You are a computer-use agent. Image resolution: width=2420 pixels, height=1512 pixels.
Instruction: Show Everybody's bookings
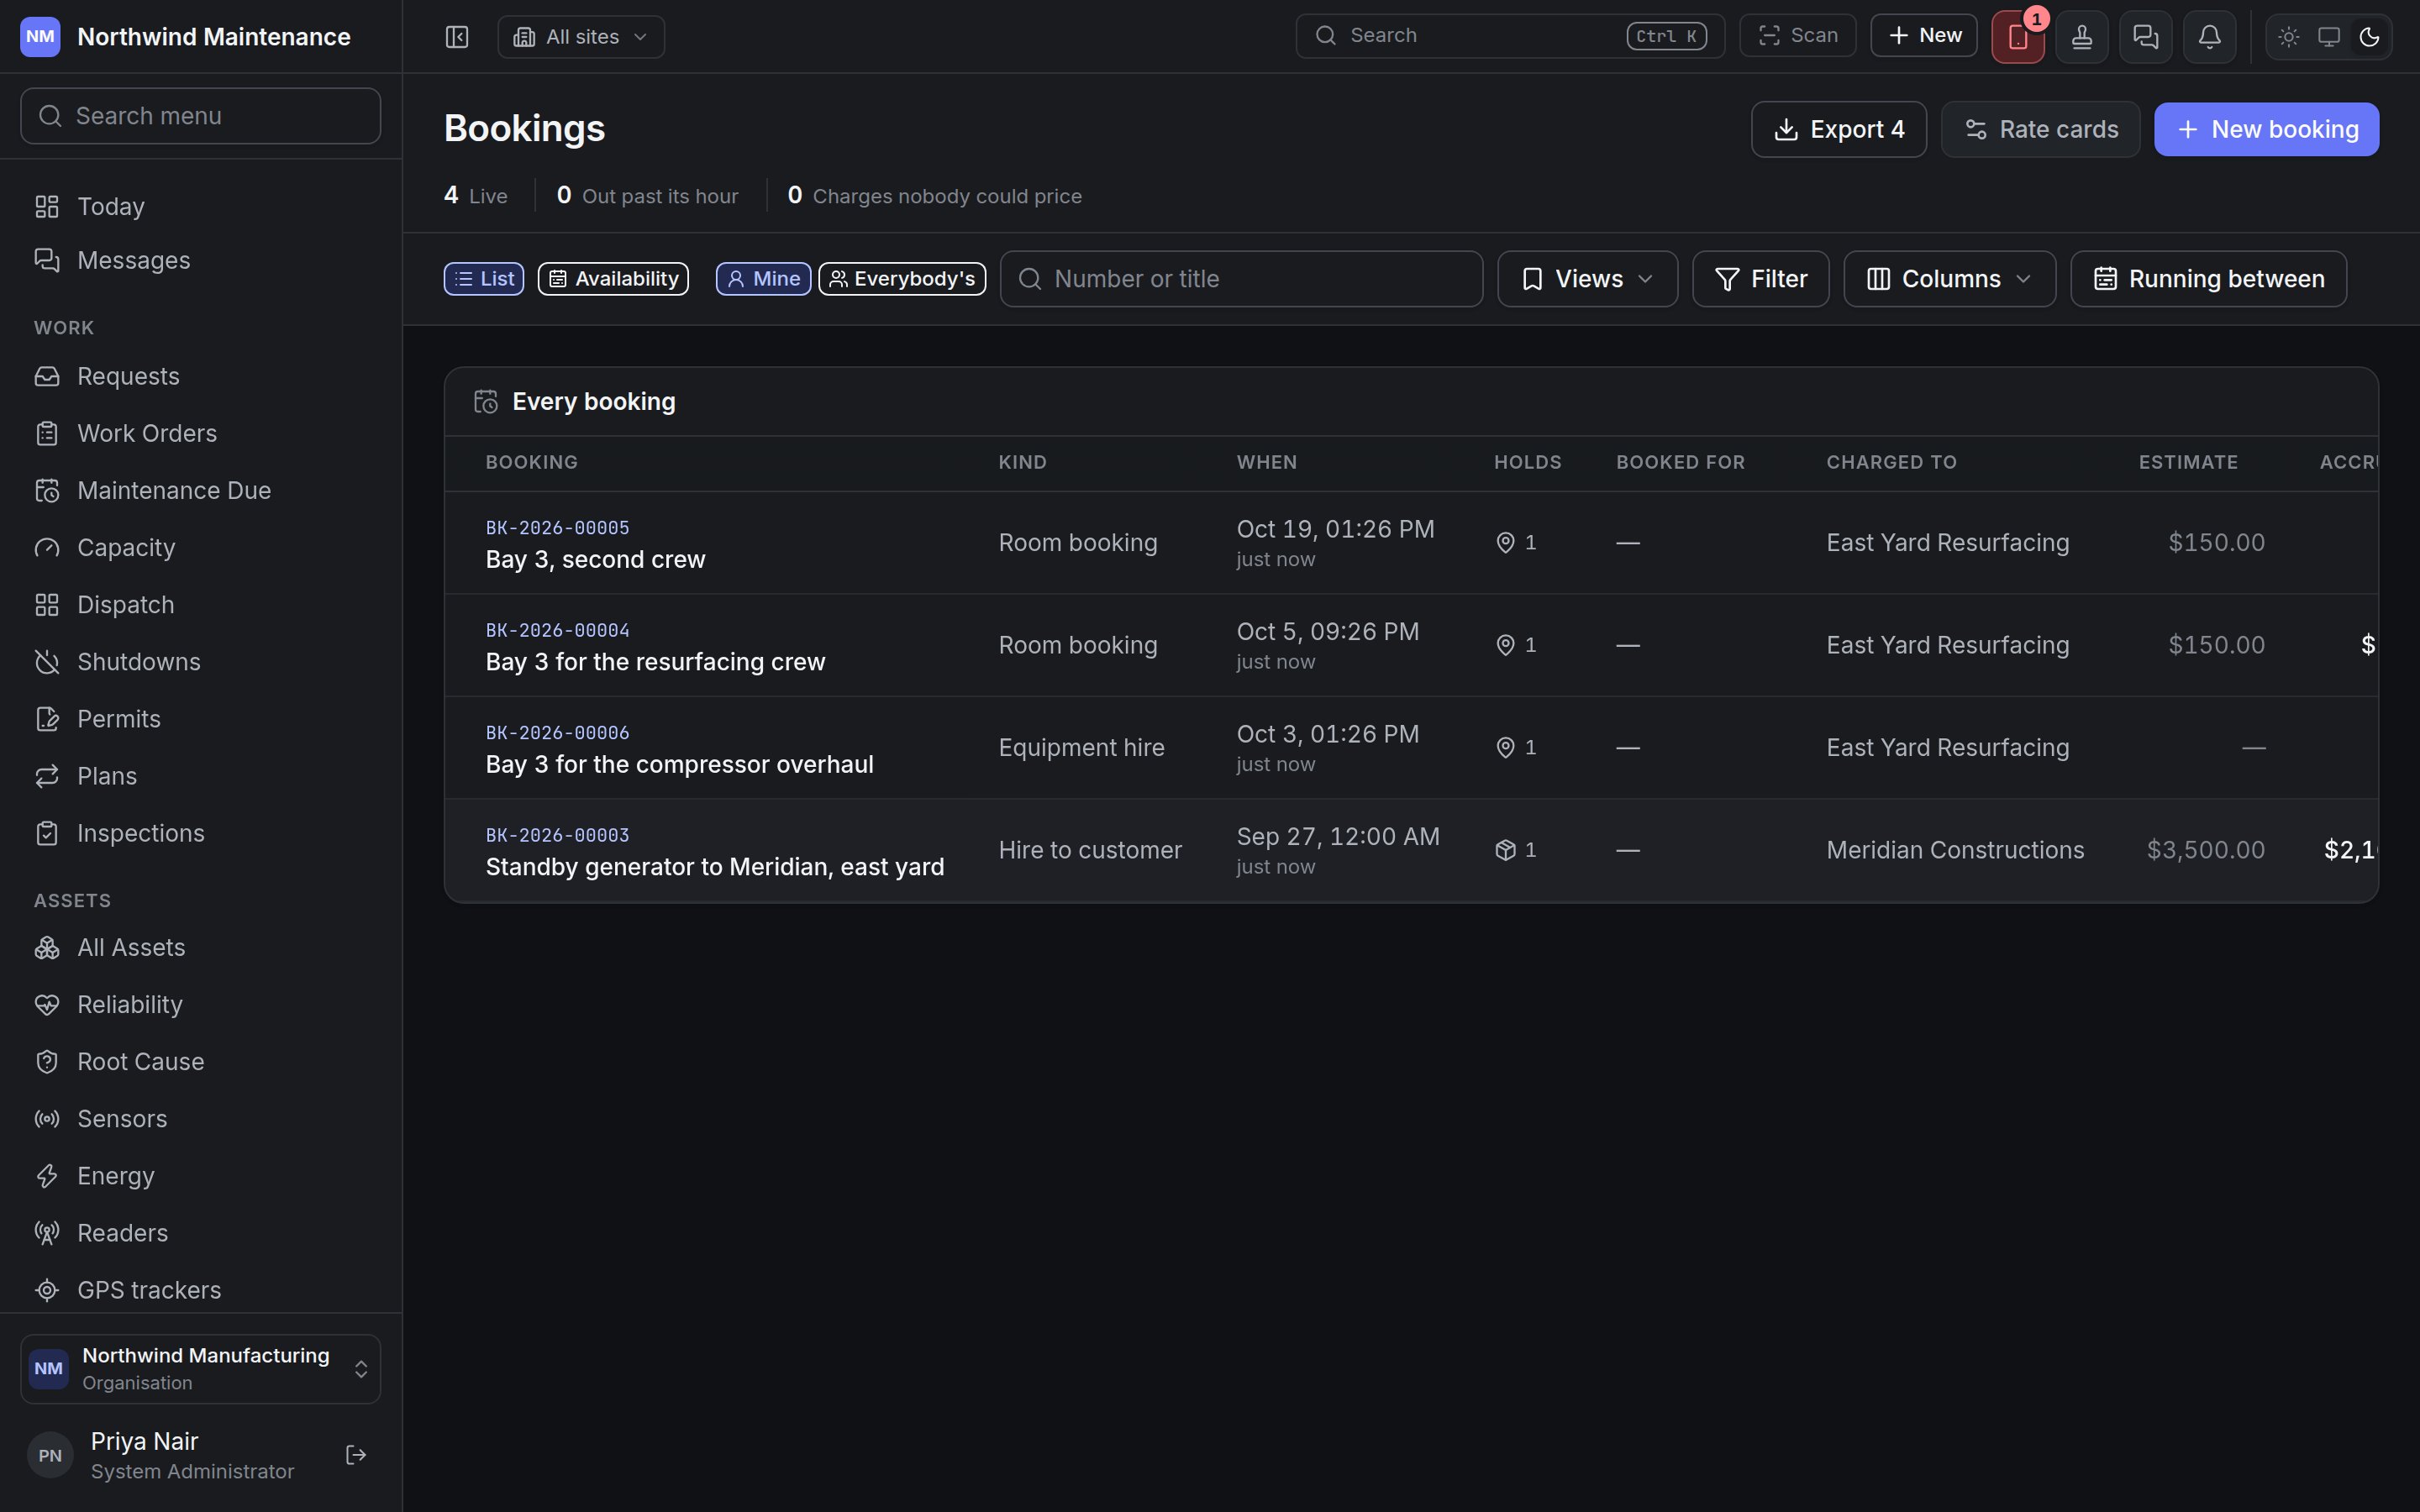pyautogui.click(x=902, y=279)
